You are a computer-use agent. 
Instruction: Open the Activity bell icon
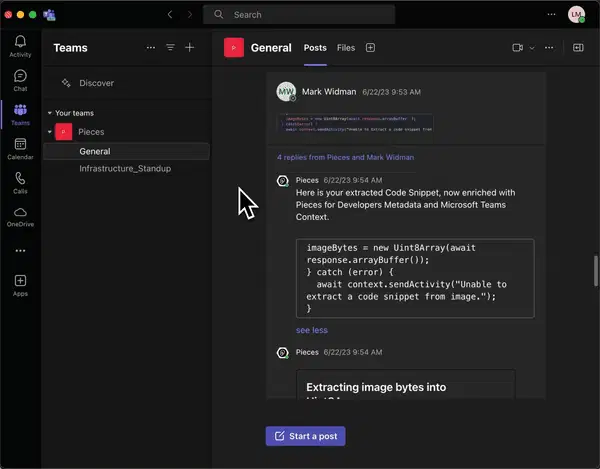coord(20,46)
